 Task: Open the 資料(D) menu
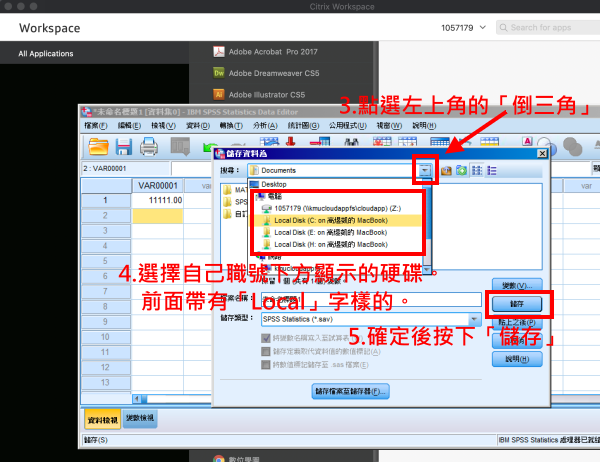[x=198, y=126]
